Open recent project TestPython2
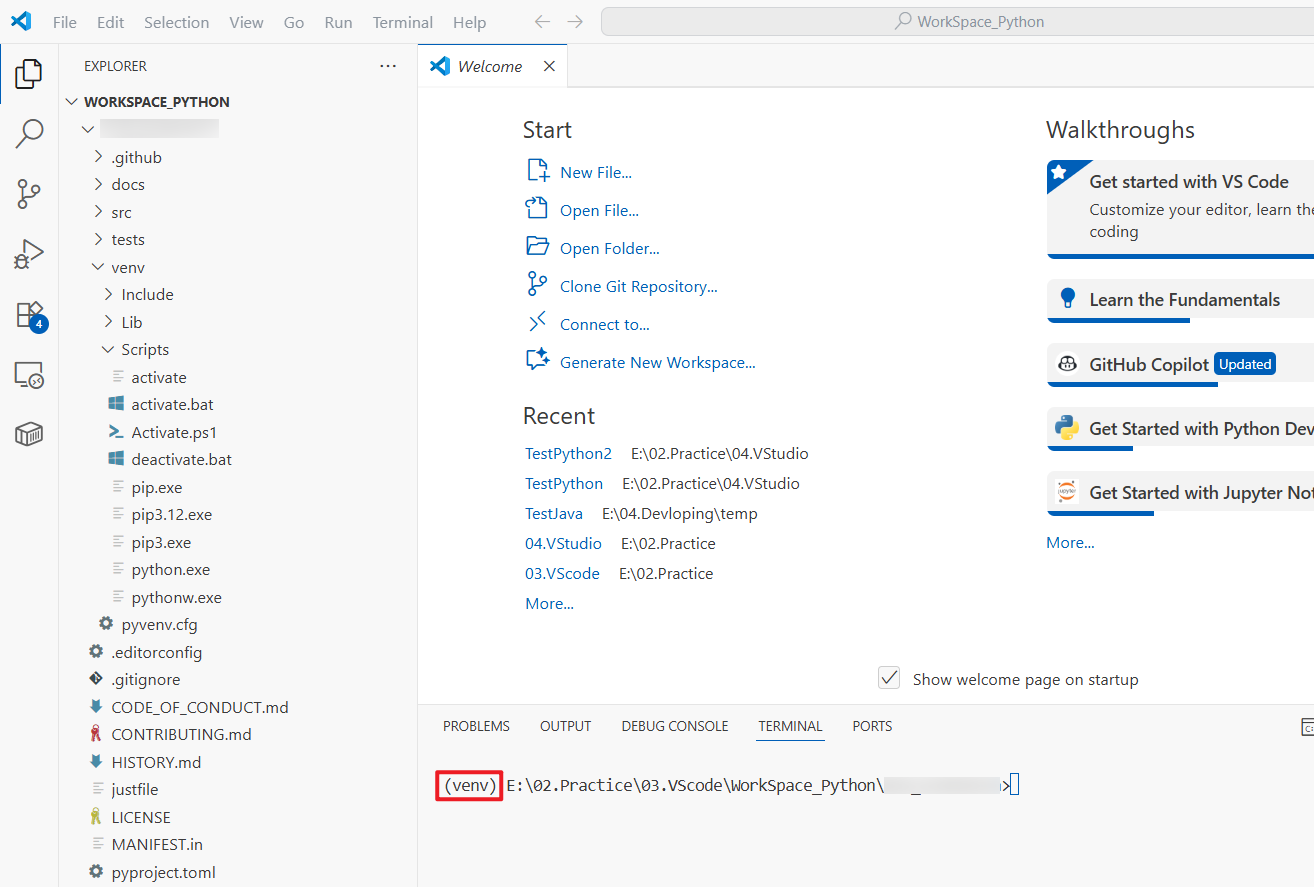This screenshot has width=1314, height=887. (568, 453)
